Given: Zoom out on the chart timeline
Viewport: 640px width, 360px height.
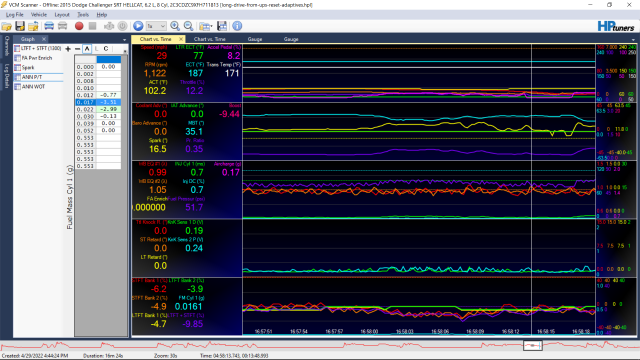Looking at the screenshot, I should (189, 26).
